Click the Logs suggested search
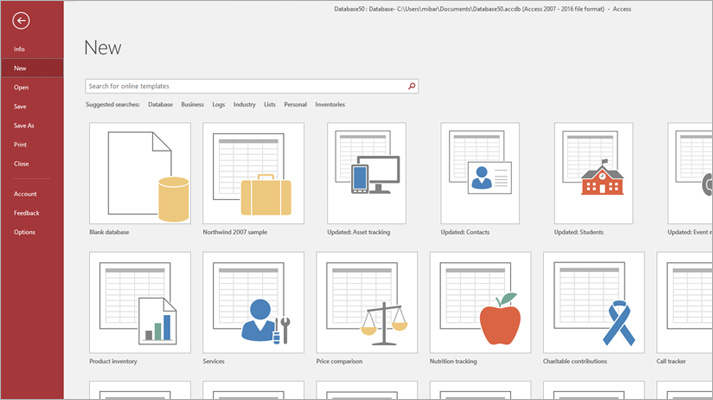713x400 pixels. pyautogui.click(x=219, y=105)
